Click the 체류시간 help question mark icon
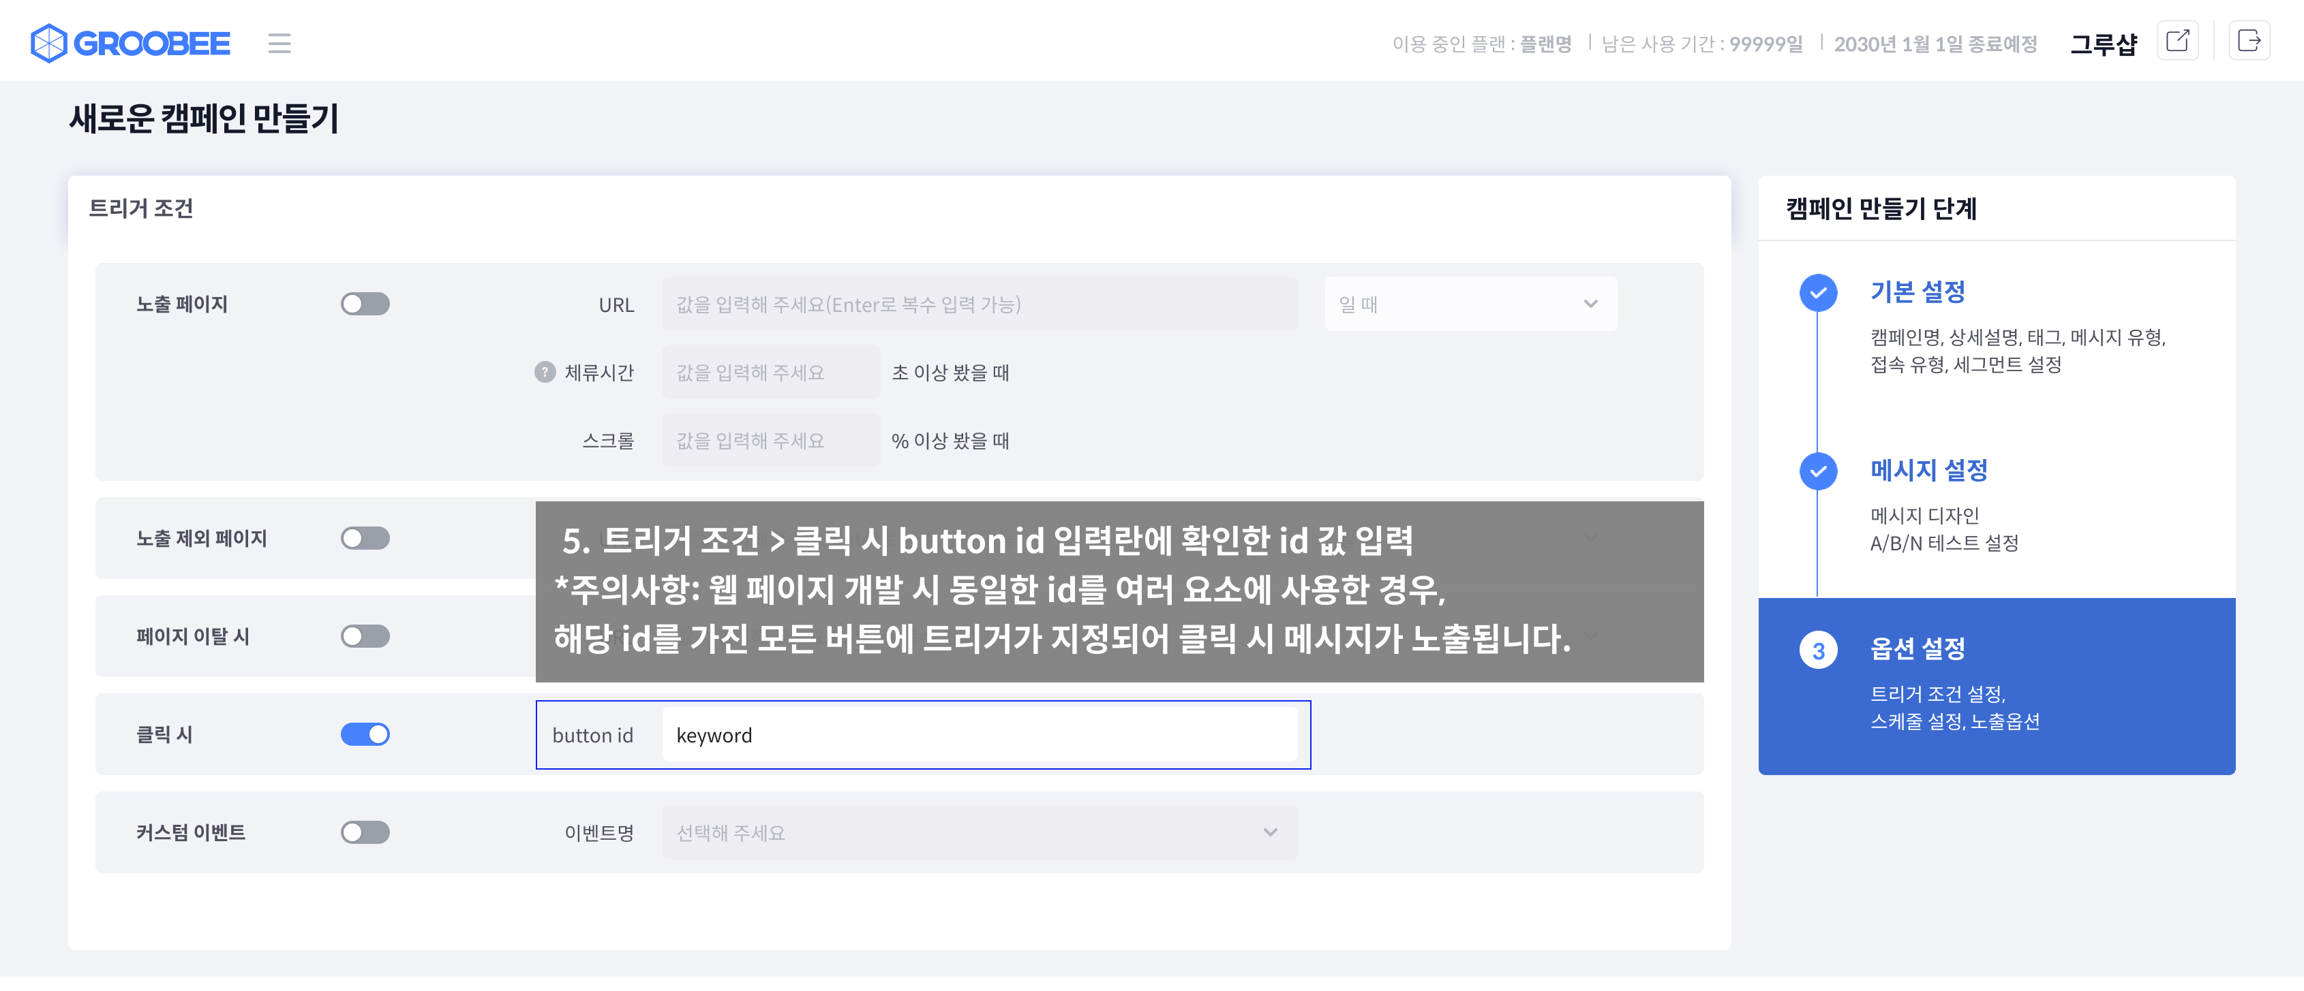2304x991 pixels. click(x=544, y=372)
